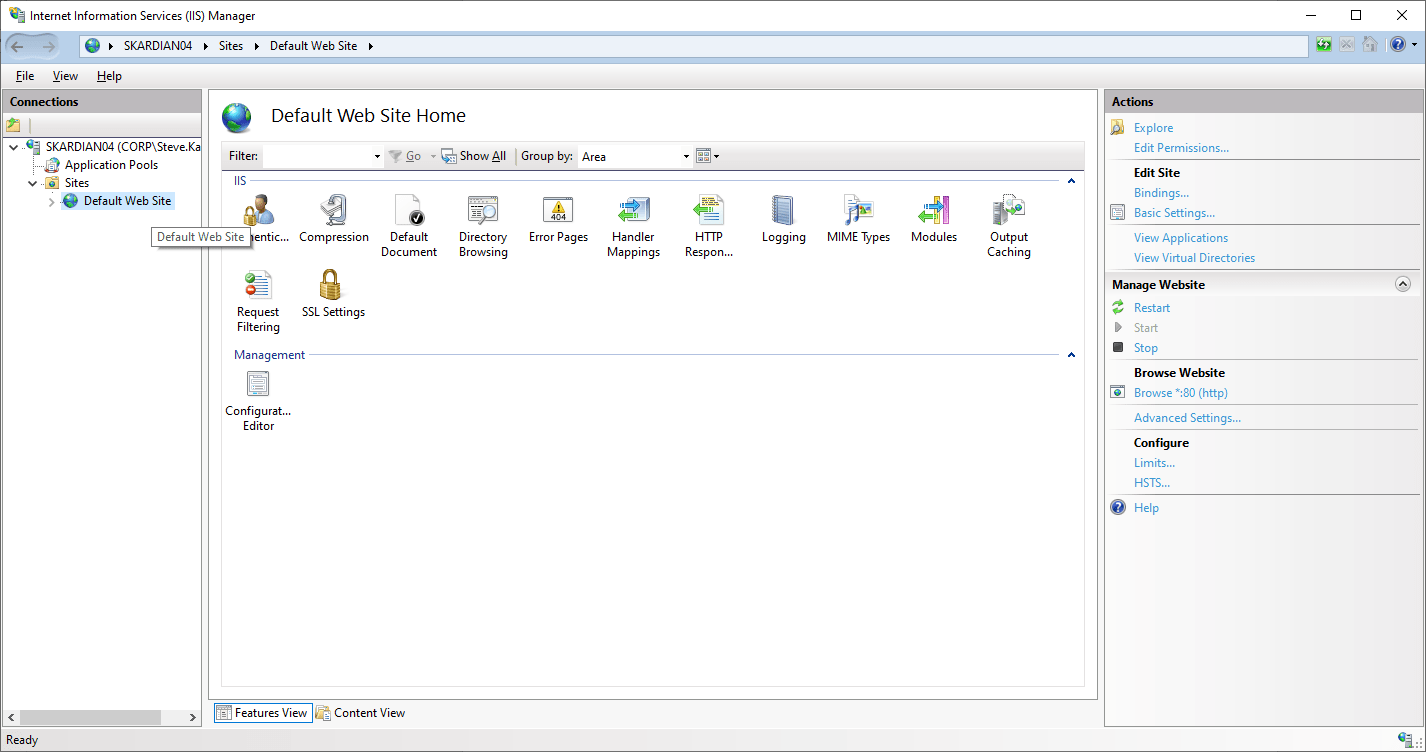Expand the Default Web Site node
Screen dimensions: 1426x752
tap(52, 202)
